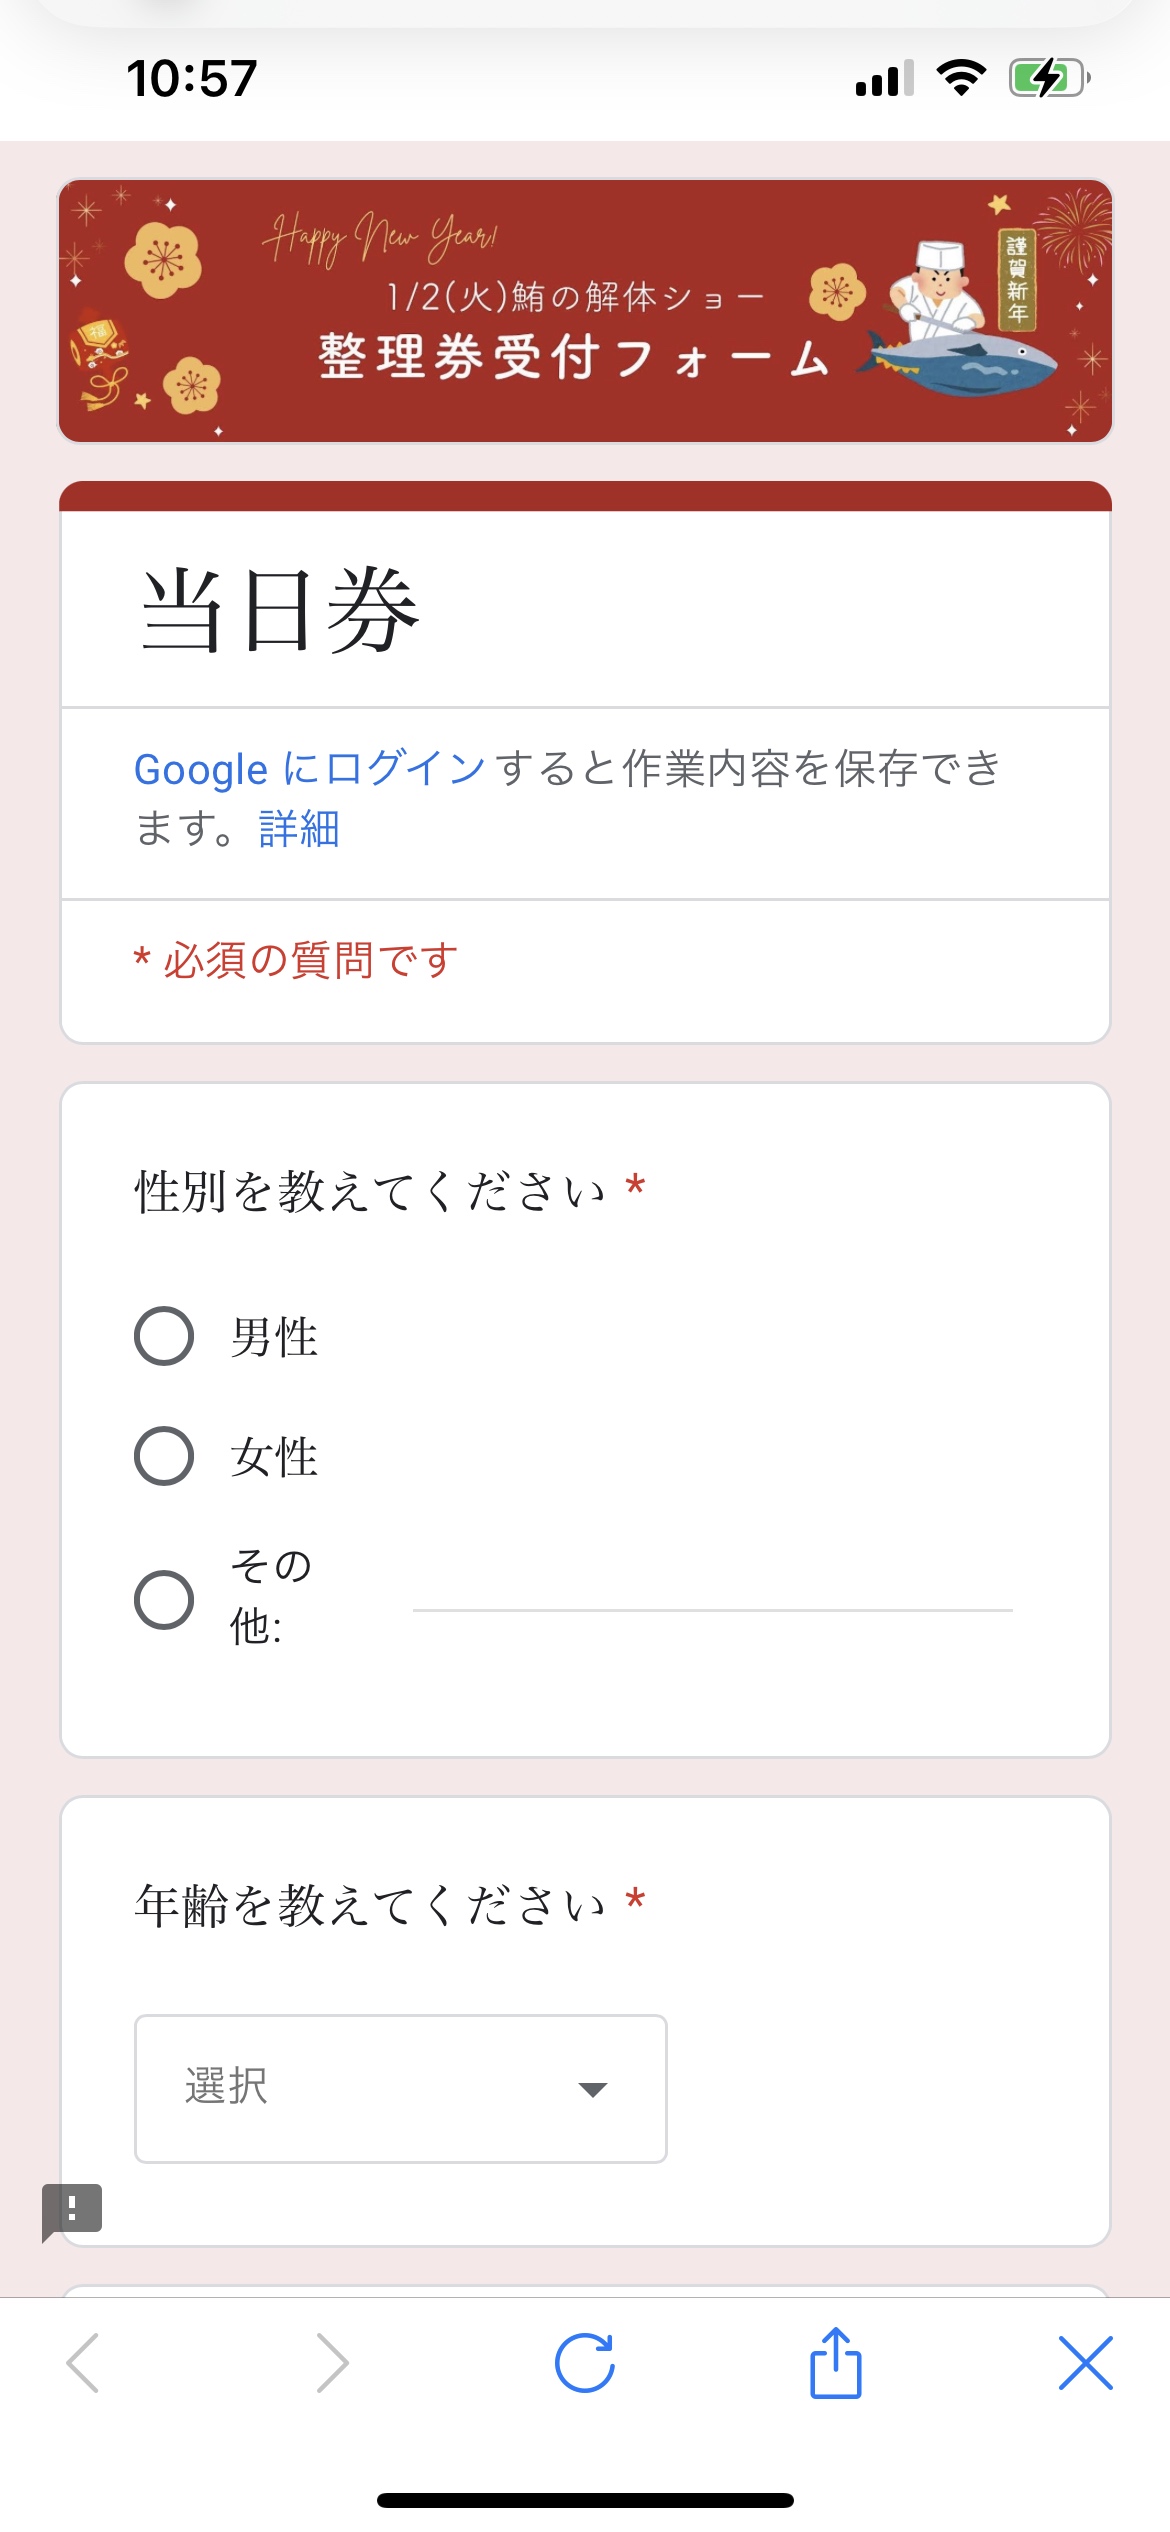Tap the browser forward arrow
This screenshot has width=1170, height=2532.
332,2364
